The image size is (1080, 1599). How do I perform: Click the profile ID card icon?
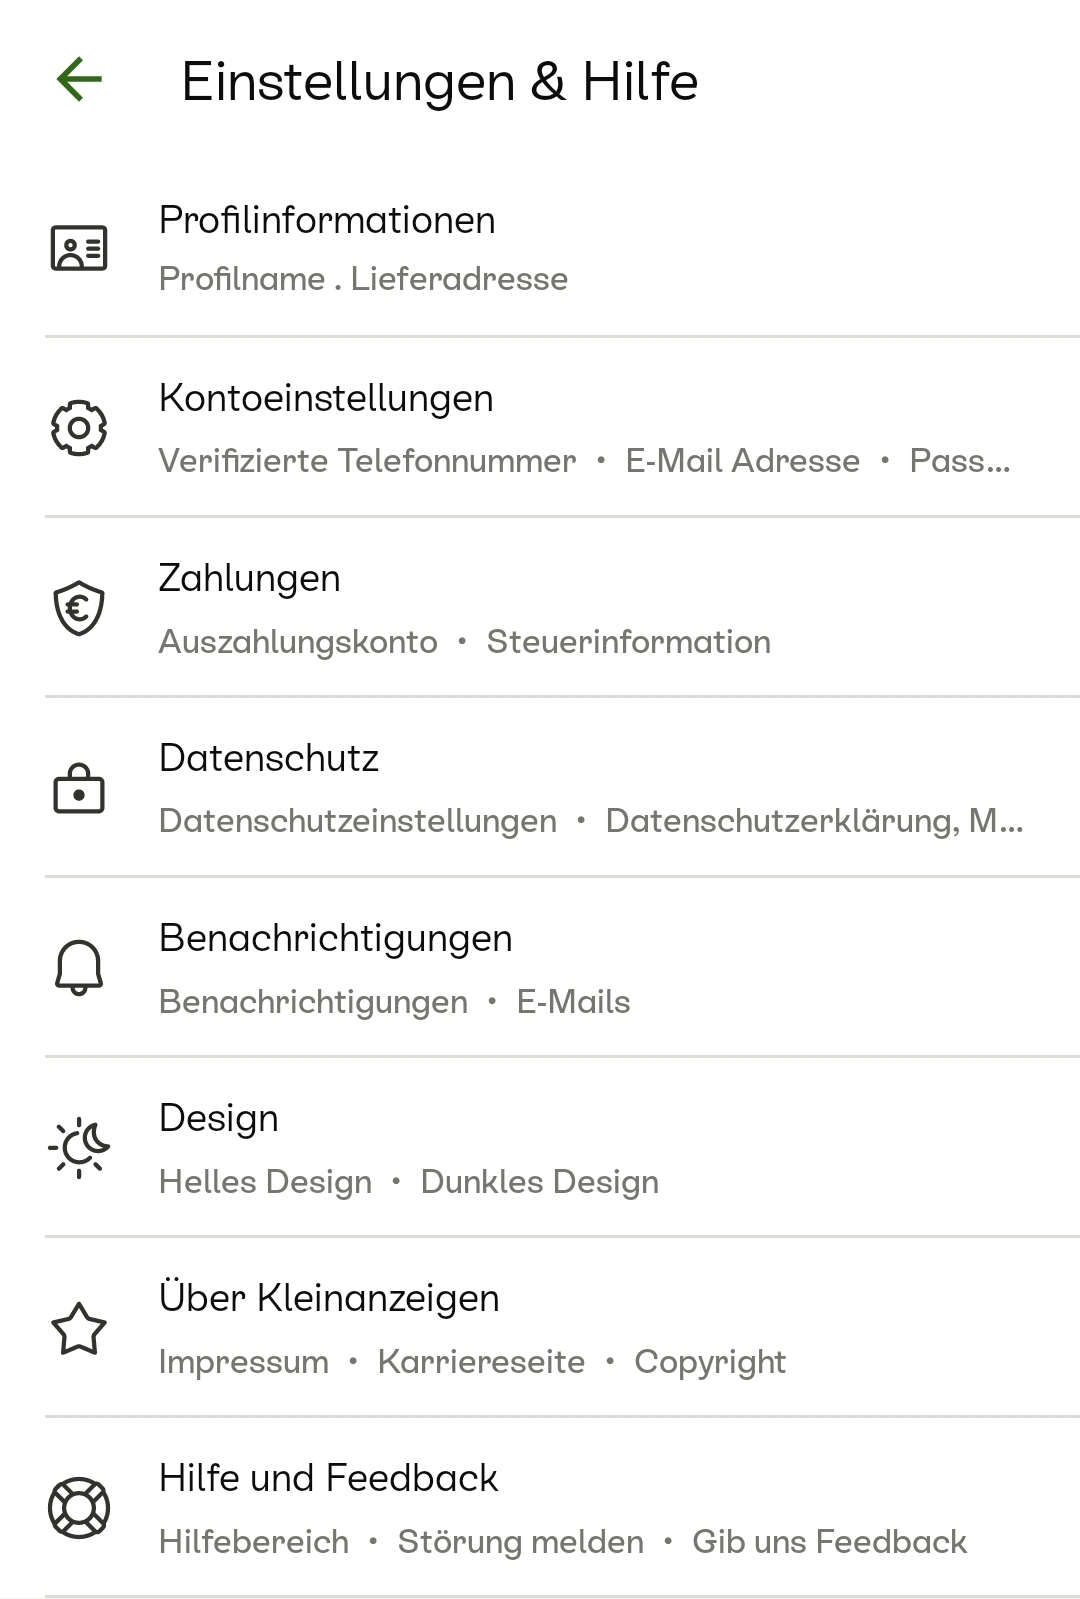pyautogui.click(x=79, y=248)
